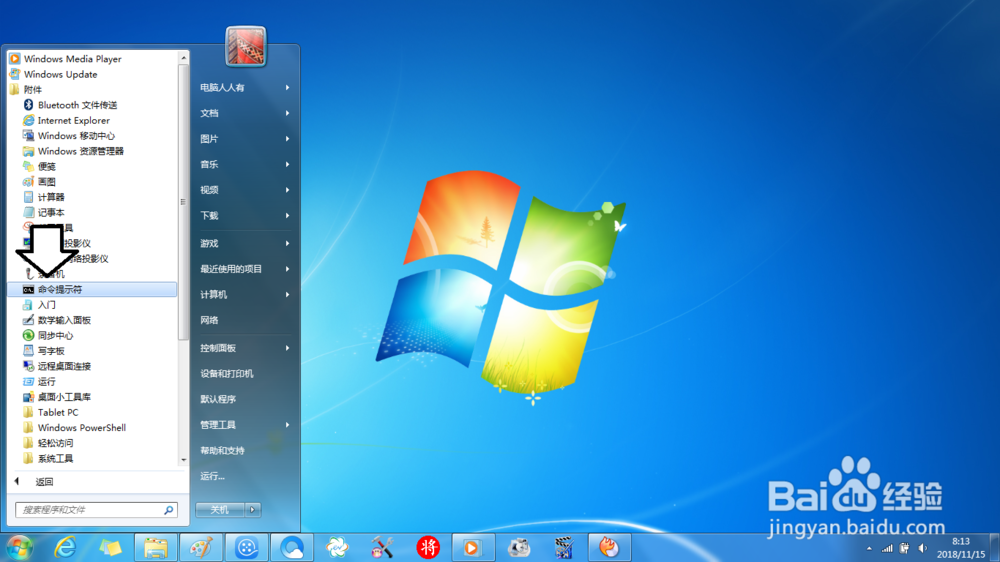Click the Windows Start orb

[x=19, y=547]
